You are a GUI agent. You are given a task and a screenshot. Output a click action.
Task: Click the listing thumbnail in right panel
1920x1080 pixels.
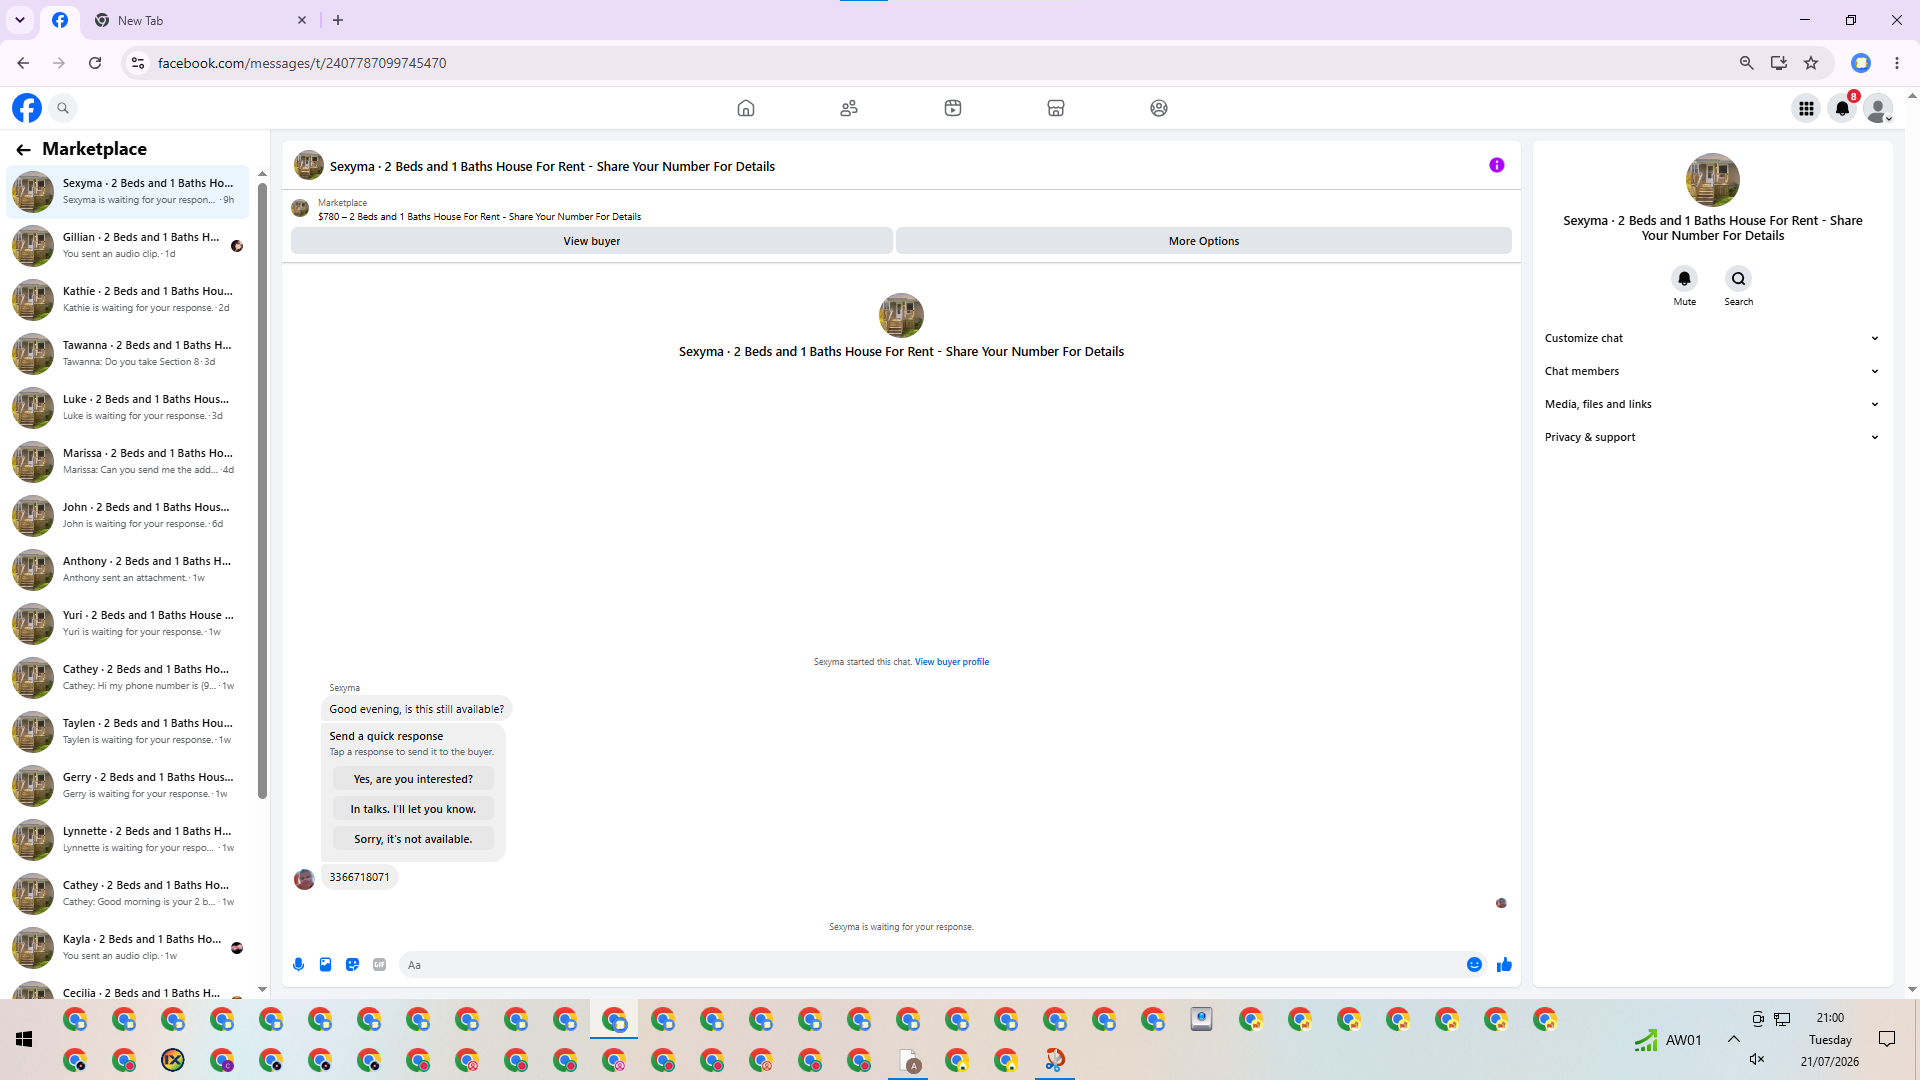click(1713, 180)
